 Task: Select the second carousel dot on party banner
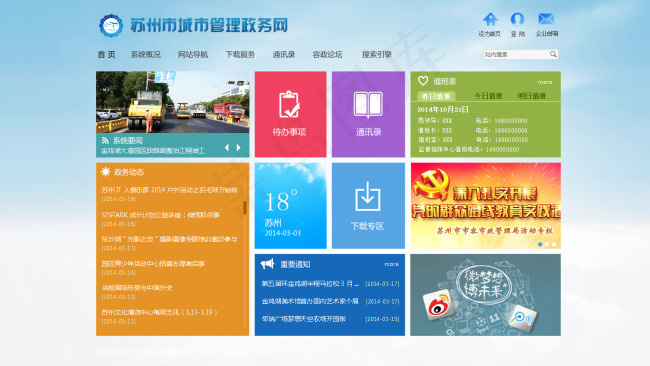pos(547,244)
